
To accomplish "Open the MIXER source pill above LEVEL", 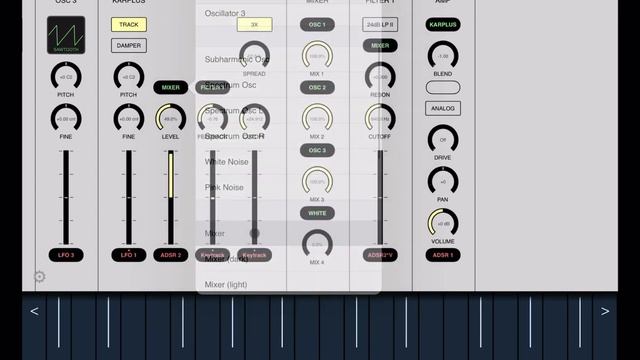I will (x=171, y=87).
